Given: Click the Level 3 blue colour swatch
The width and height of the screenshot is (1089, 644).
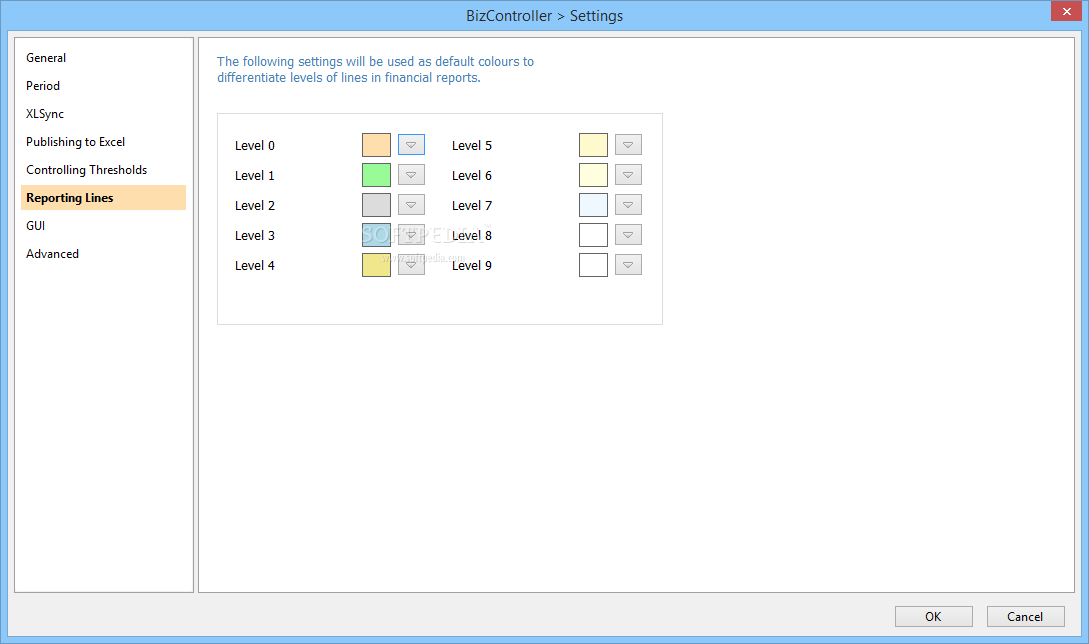Looking at the screenshot, I should pos(376,235).
